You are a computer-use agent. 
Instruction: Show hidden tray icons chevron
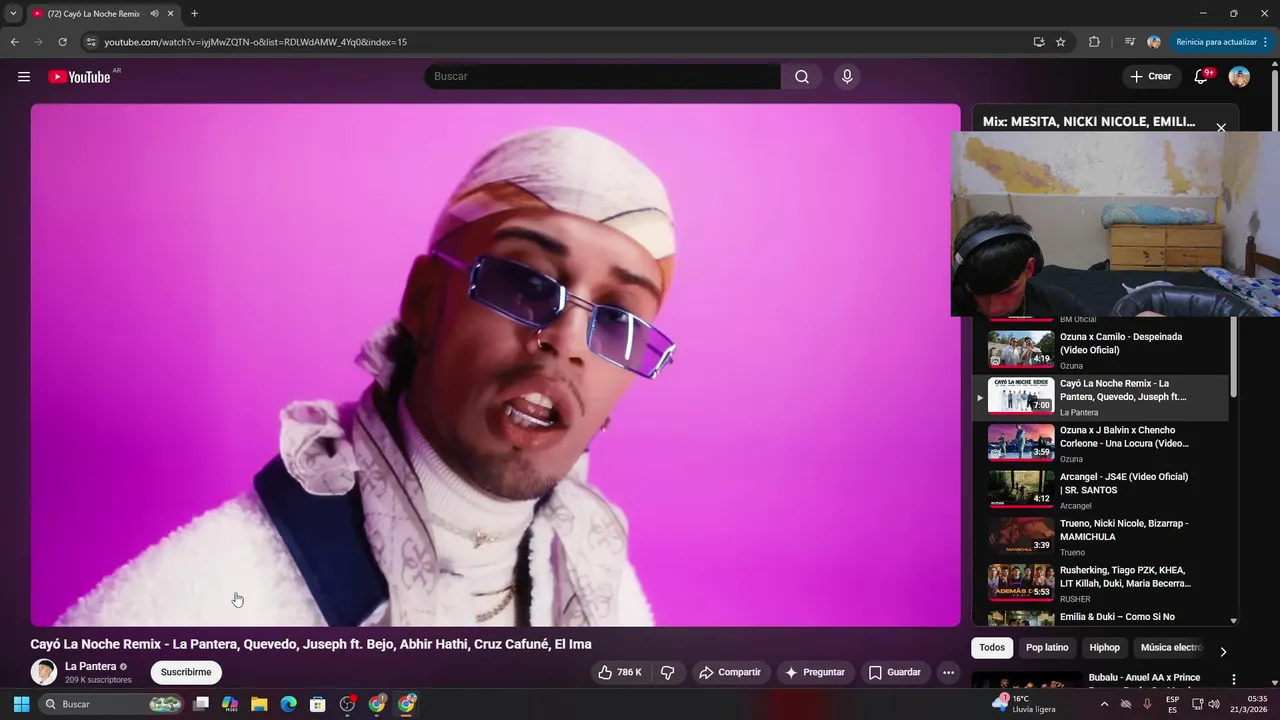tap(1104, 704)
